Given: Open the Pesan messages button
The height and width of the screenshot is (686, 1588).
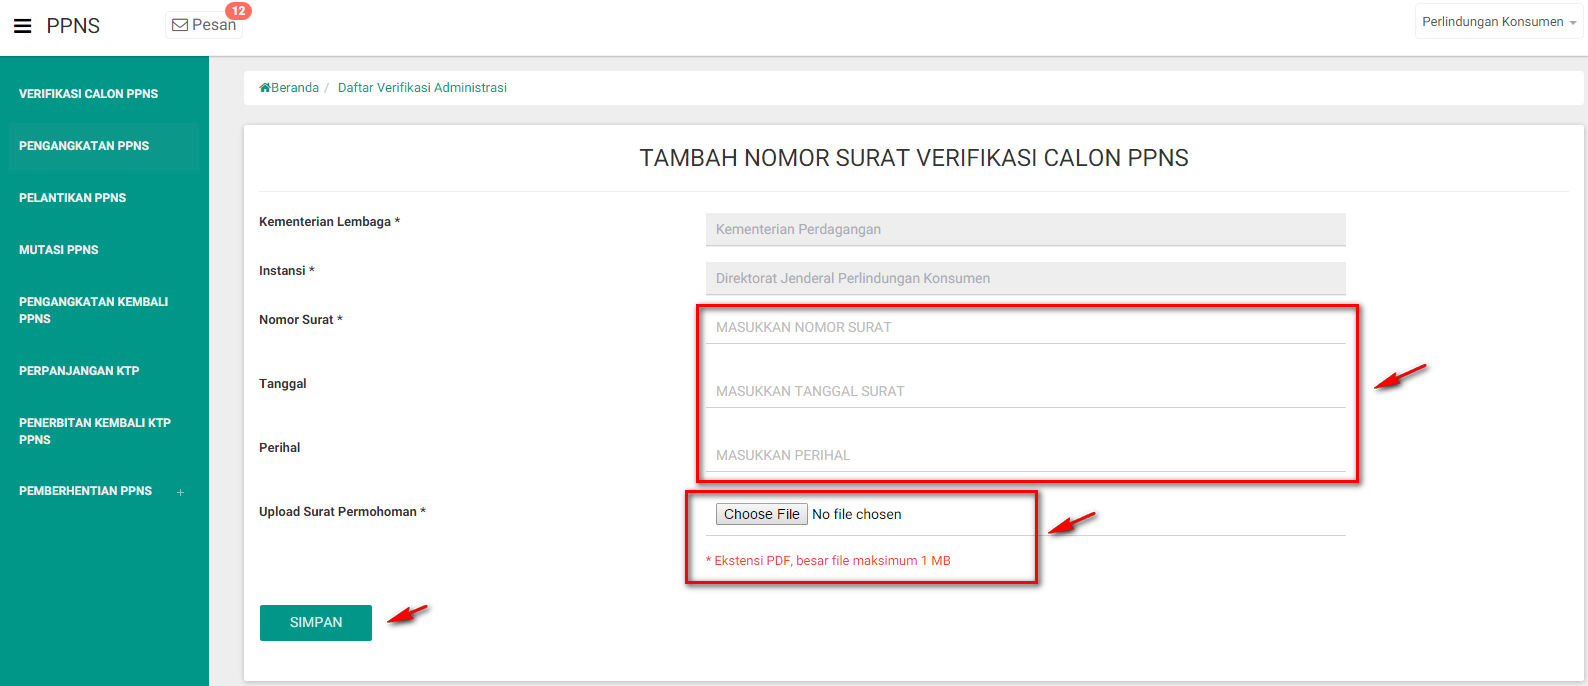Looking at the screenshot, I should coord(204,25).
